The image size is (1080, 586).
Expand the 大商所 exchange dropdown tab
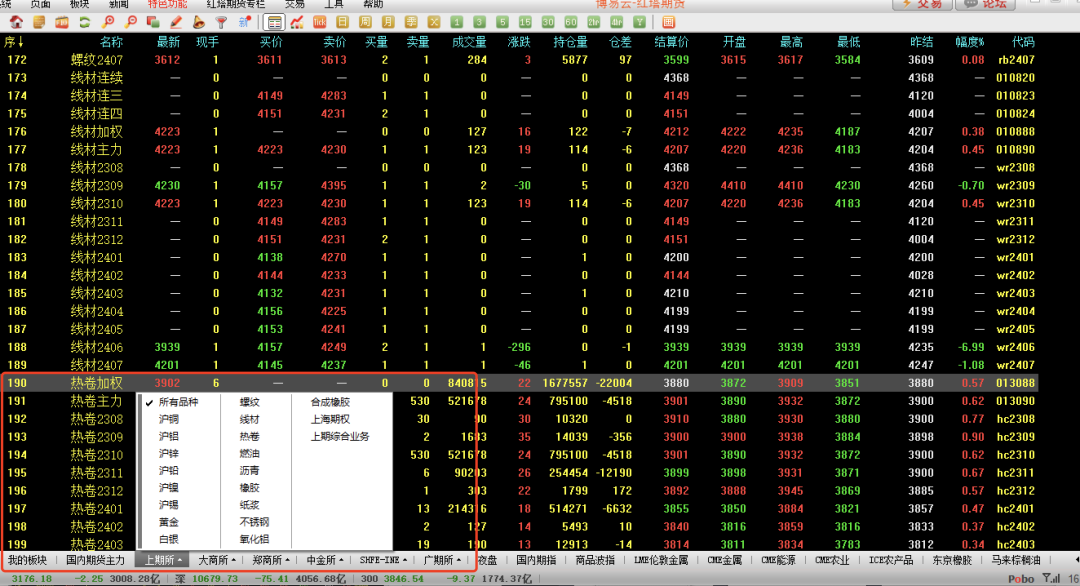tap(216, 561)
